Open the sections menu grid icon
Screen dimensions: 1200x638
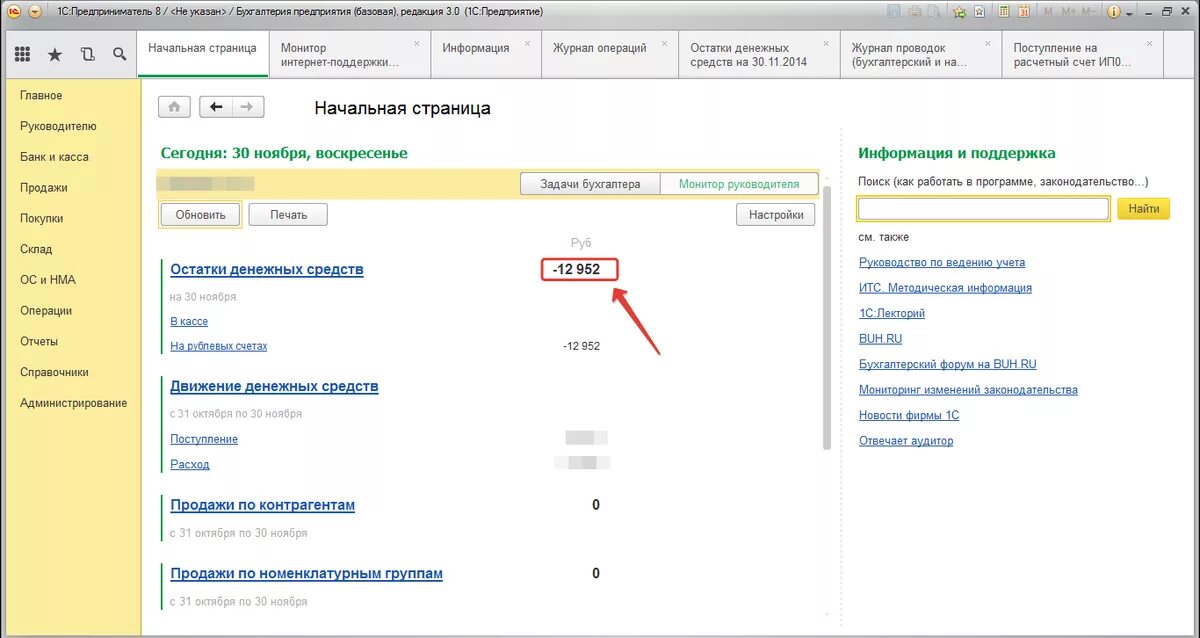tap(23, 54)
